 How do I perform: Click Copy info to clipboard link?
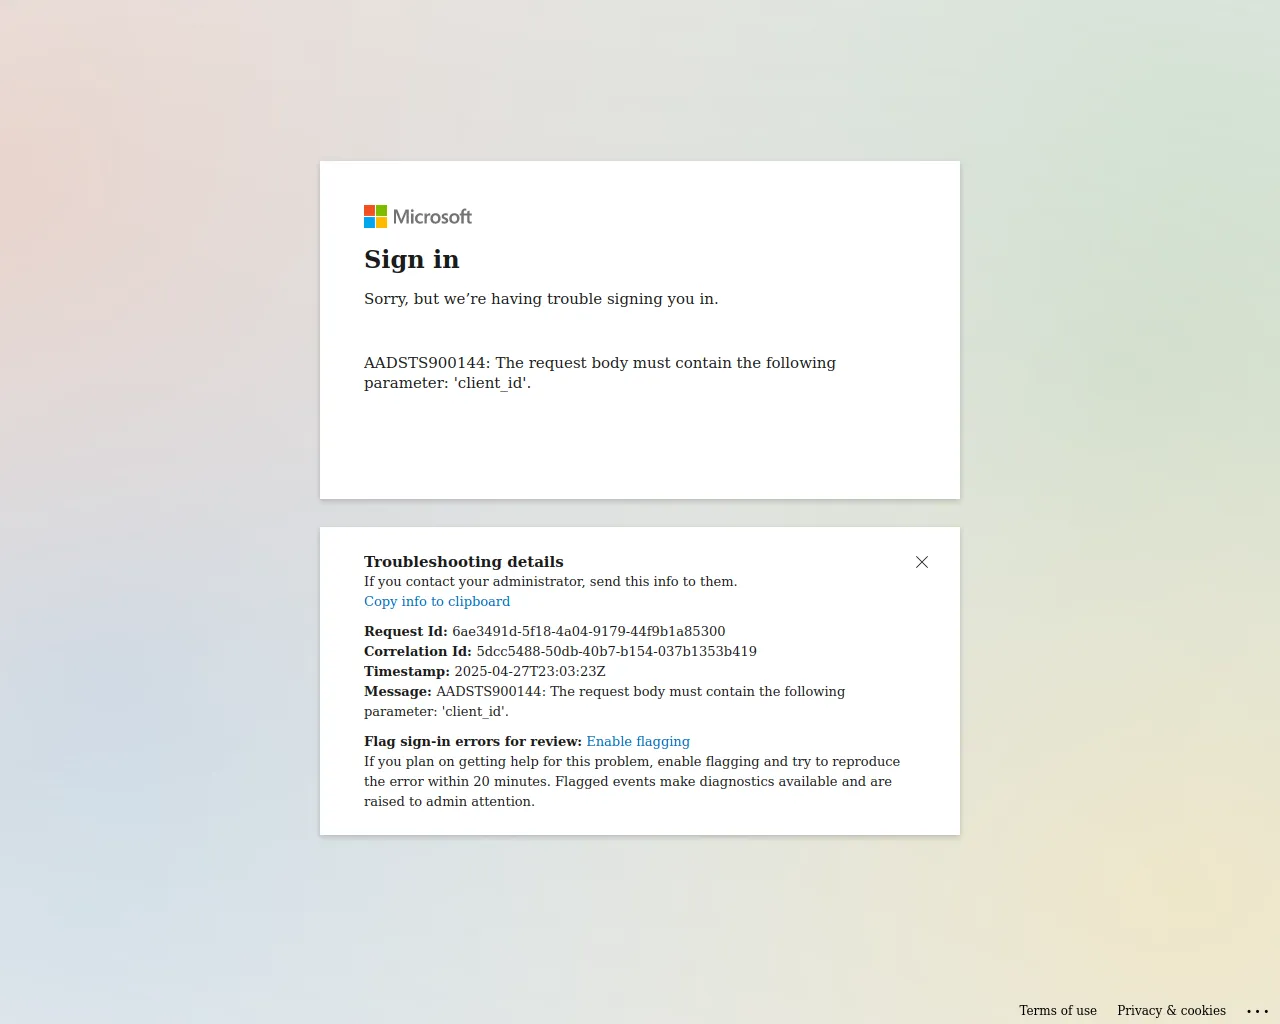pos(437,601)
